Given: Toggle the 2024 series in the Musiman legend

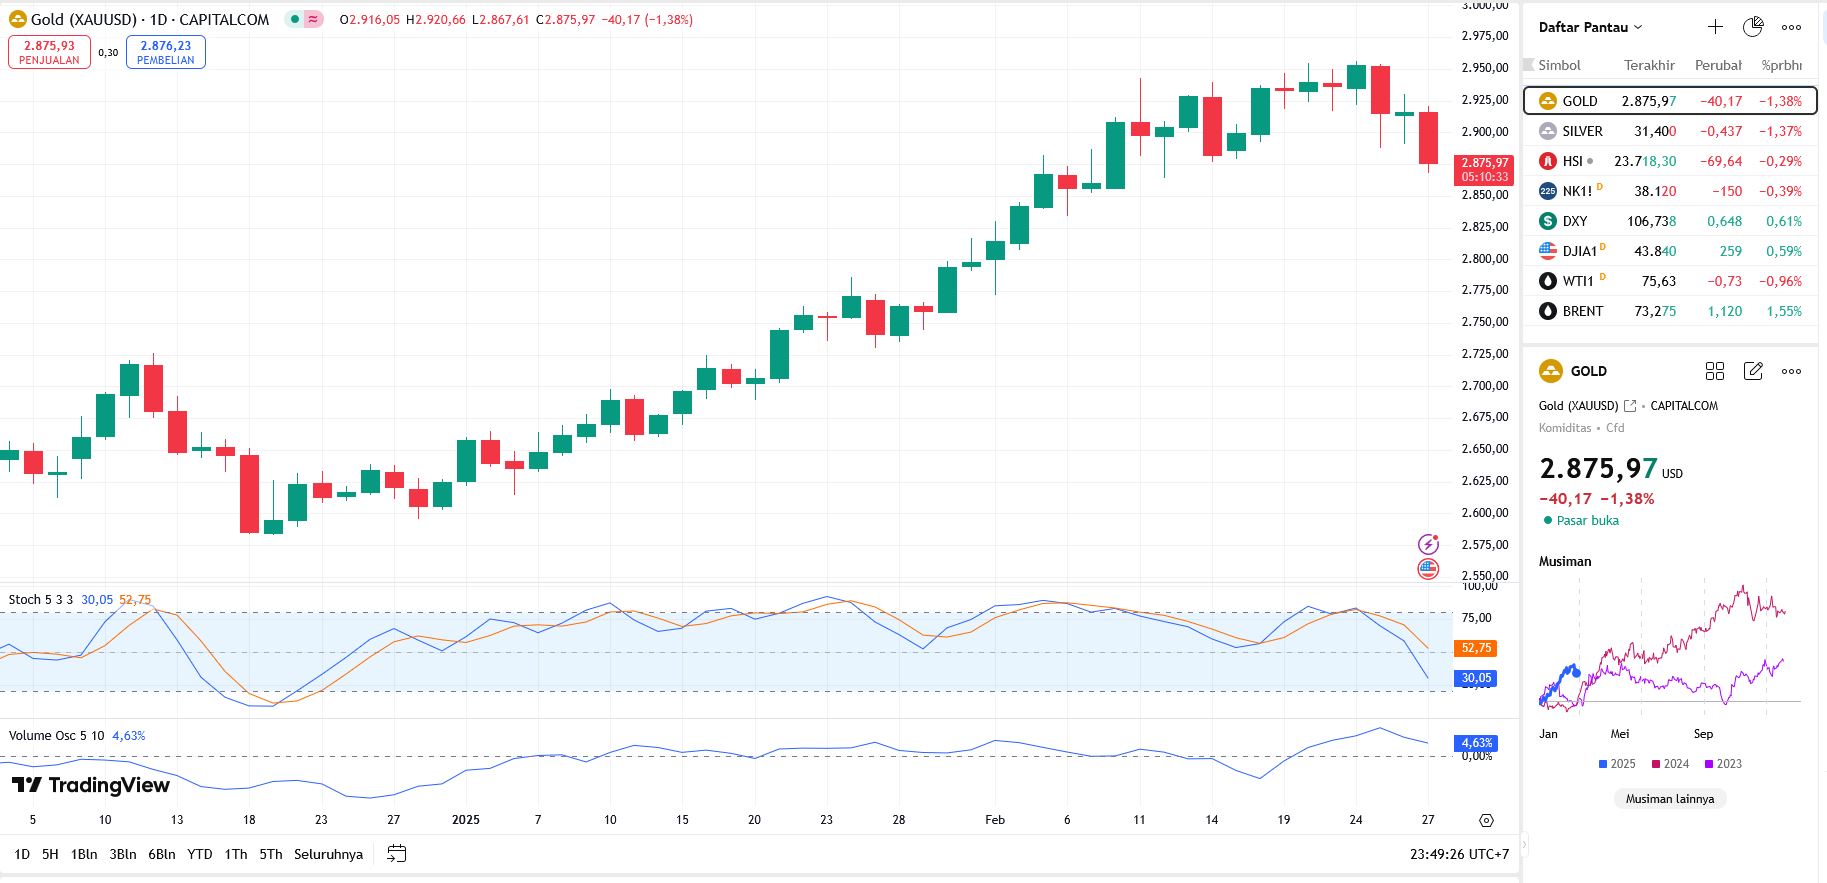Looking at the screenshot, I should pos(1670,764).
